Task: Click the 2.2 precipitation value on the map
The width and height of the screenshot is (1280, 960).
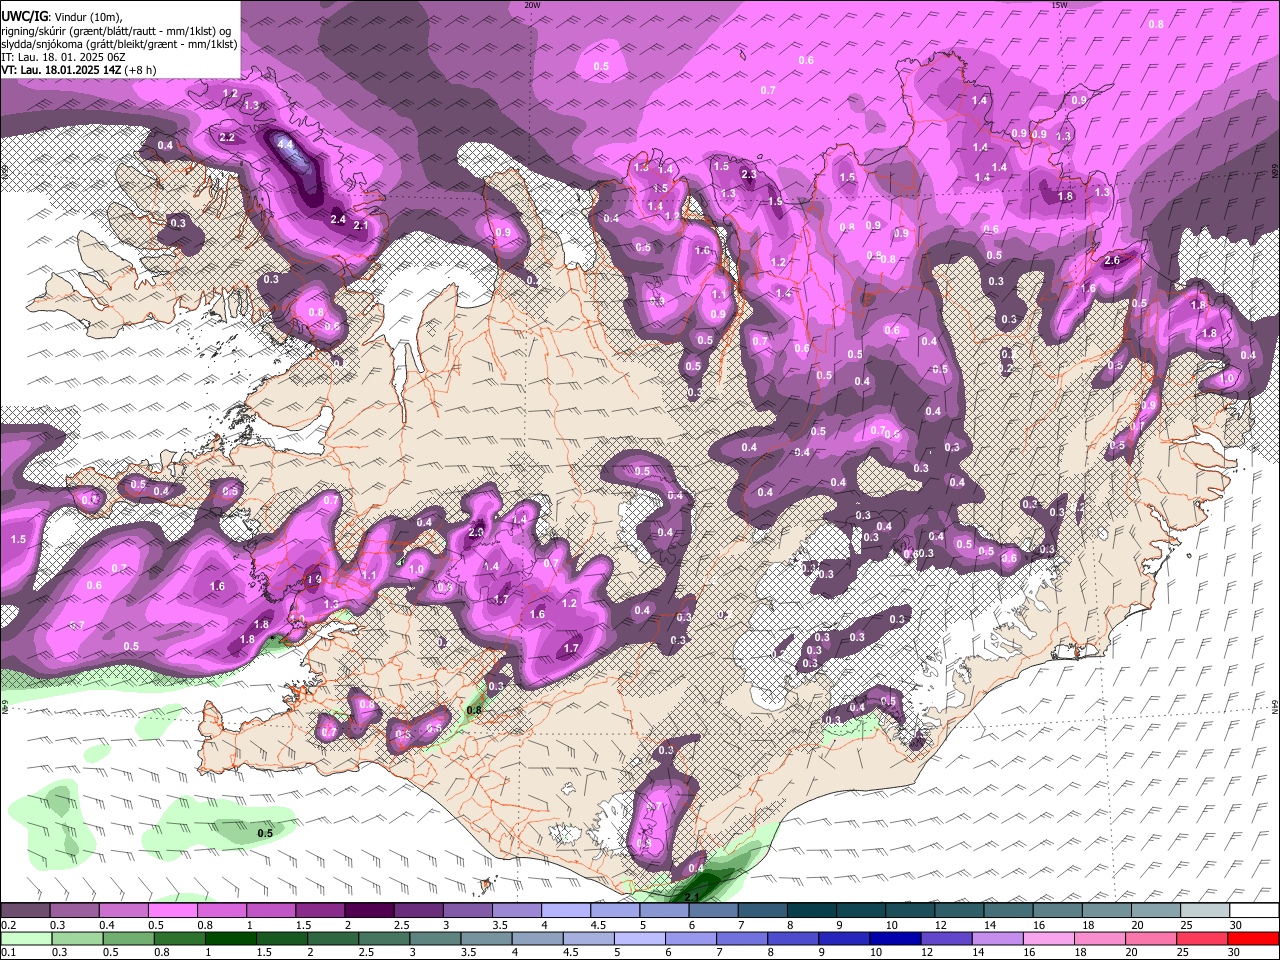Action: 227,137
